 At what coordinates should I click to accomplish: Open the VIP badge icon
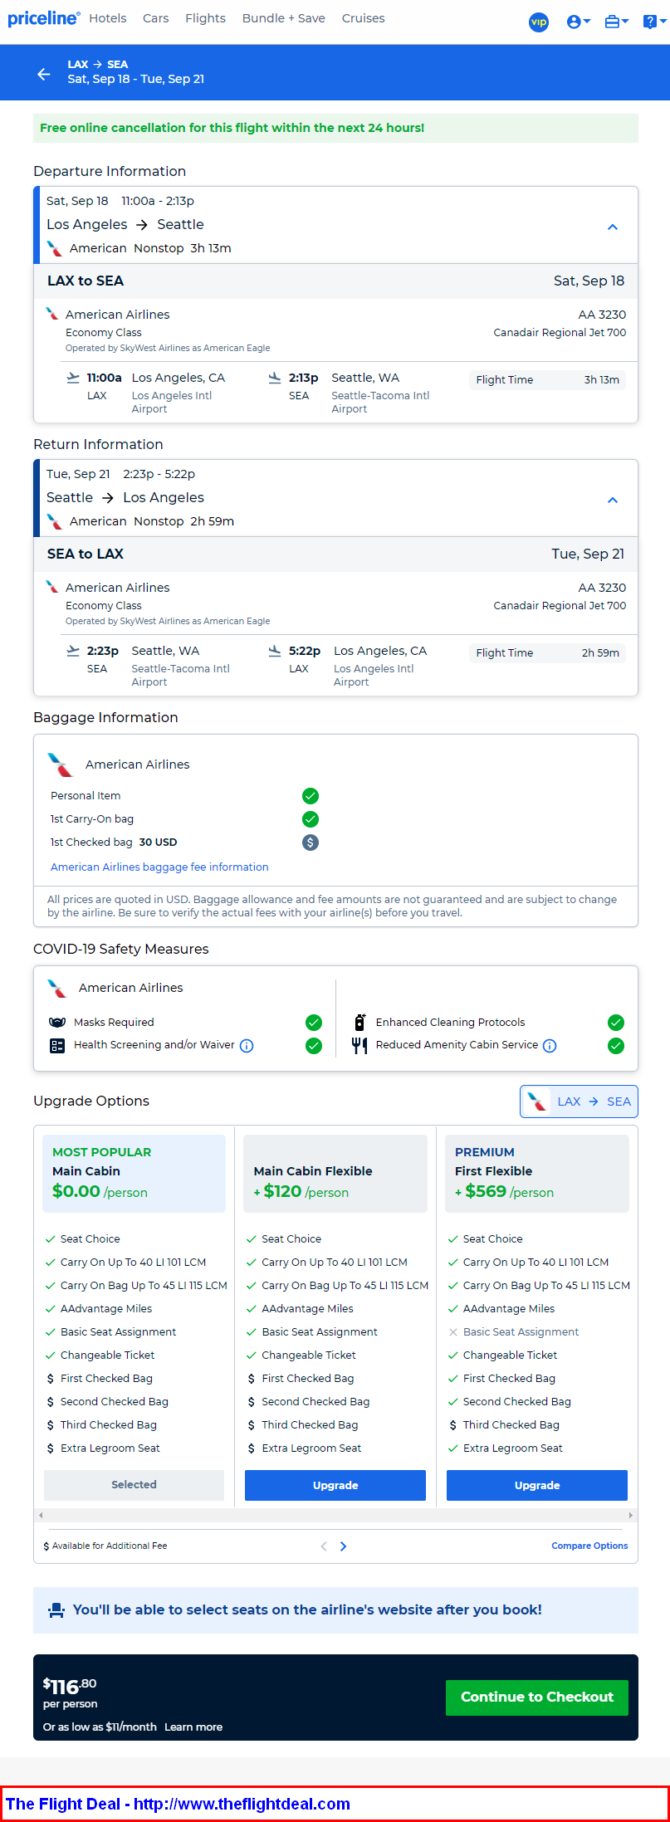click(538, 22)
